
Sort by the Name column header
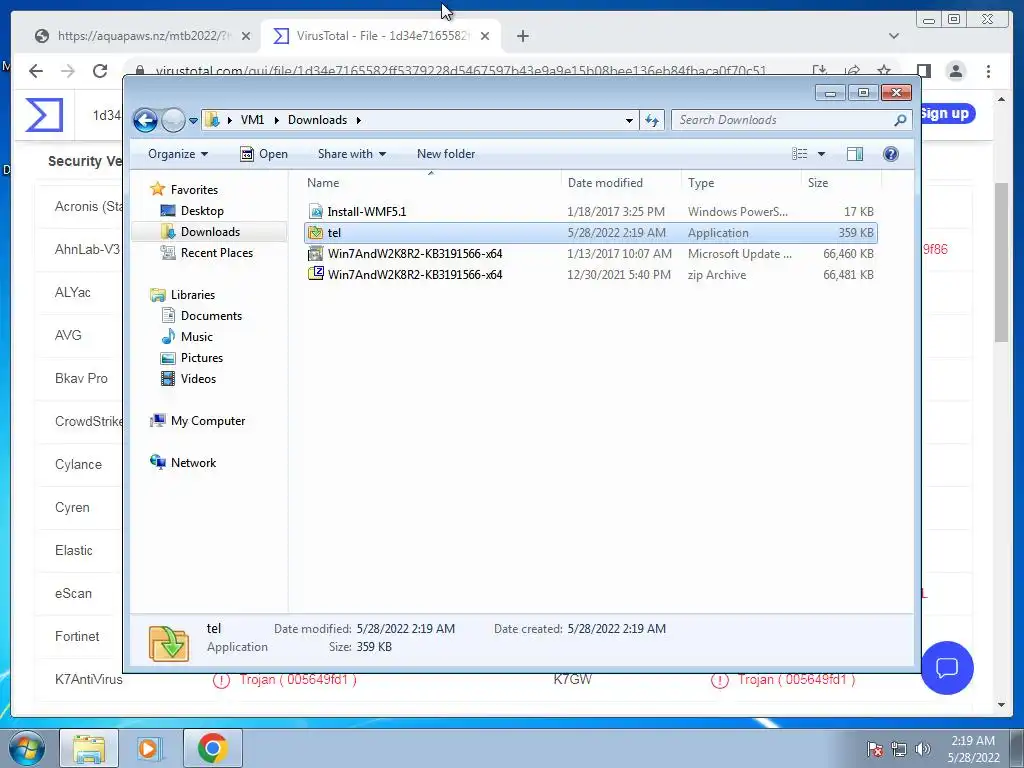[x=431, y=183]
